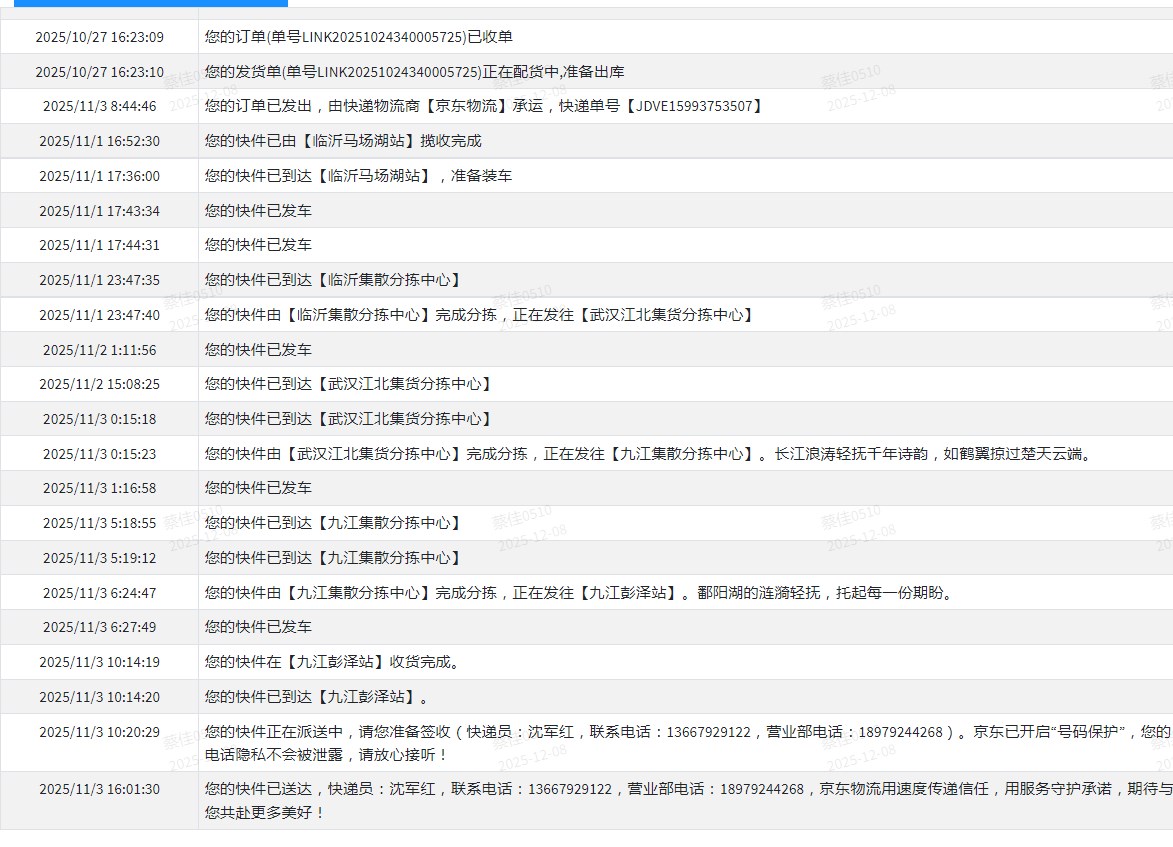
Task: Select the 临沂马场湖站 pickup completed entry
Action: tap(342, 141)
